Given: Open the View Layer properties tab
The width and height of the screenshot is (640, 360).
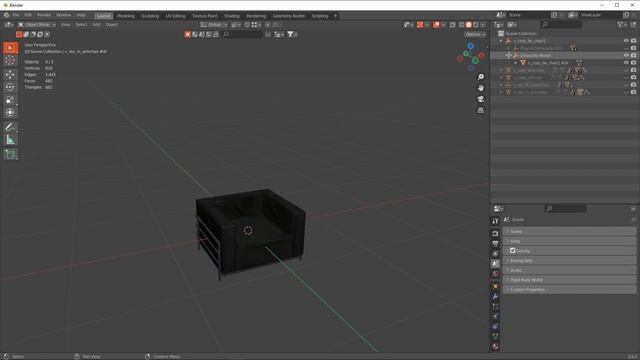Looking at the screenshot, I should (495, 254).
